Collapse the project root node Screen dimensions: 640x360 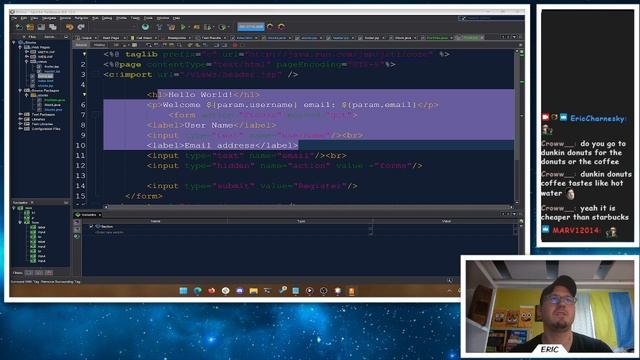pos(14,42)
